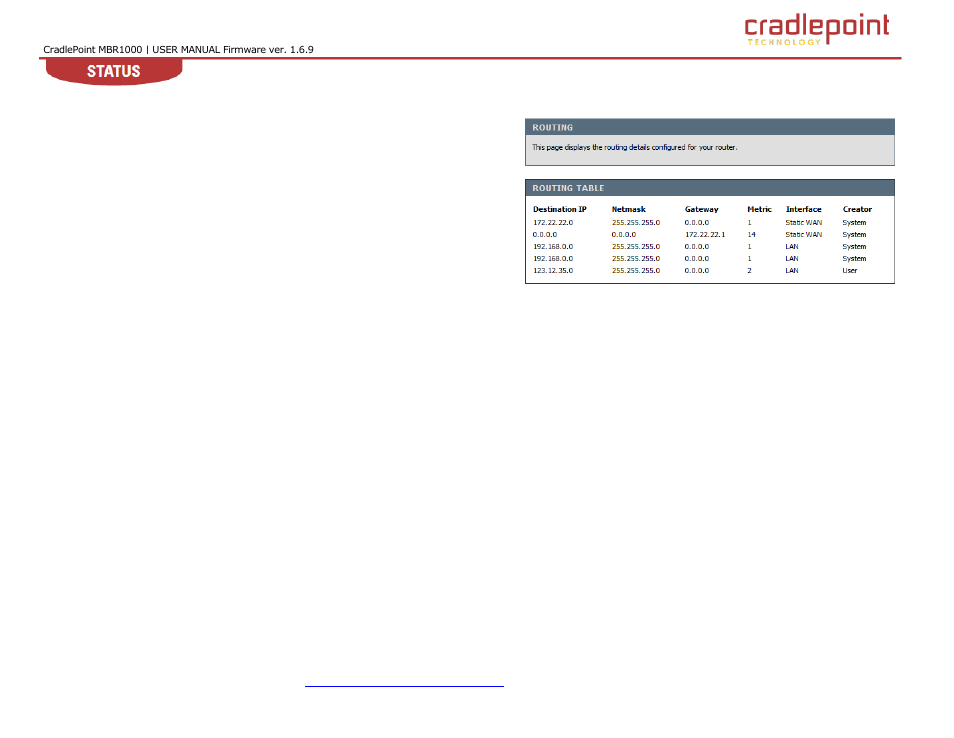The image size is (954, 738).
Task: Click the metric value 2 in 123.12.35.0 row
Action: coord(750,271)
